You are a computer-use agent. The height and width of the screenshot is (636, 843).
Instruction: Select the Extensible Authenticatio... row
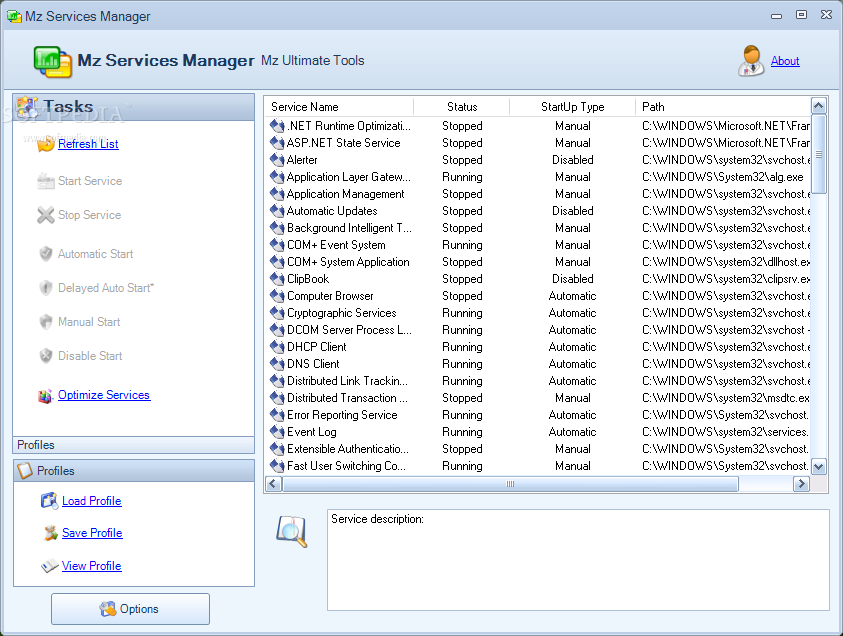(x=538, y=449)
